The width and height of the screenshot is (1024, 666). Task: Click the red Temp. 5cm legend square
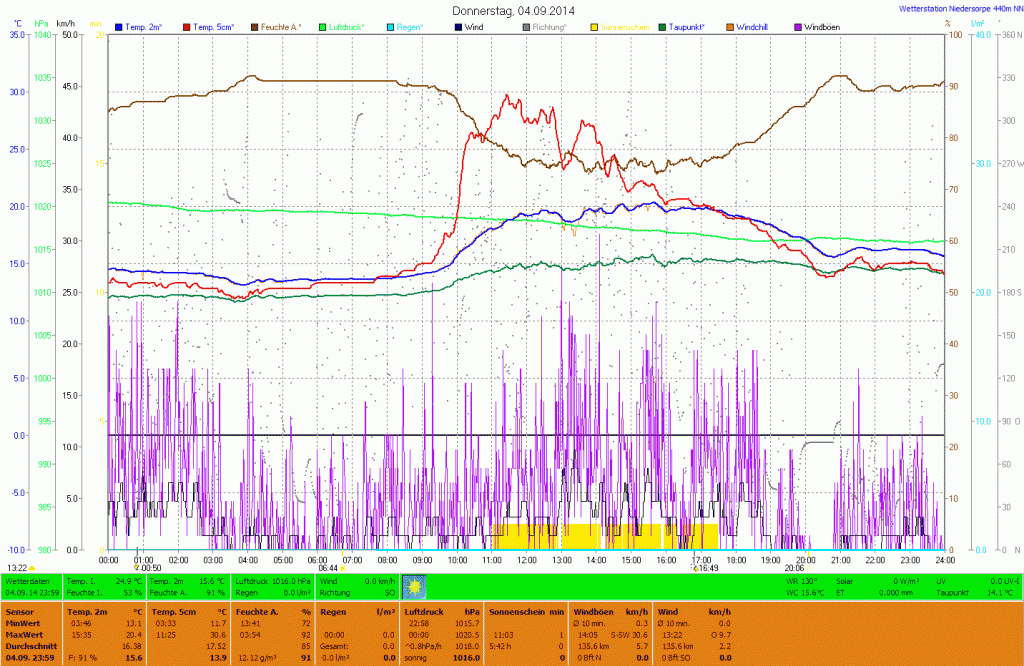pyautogui.click(x=187, y=26)
